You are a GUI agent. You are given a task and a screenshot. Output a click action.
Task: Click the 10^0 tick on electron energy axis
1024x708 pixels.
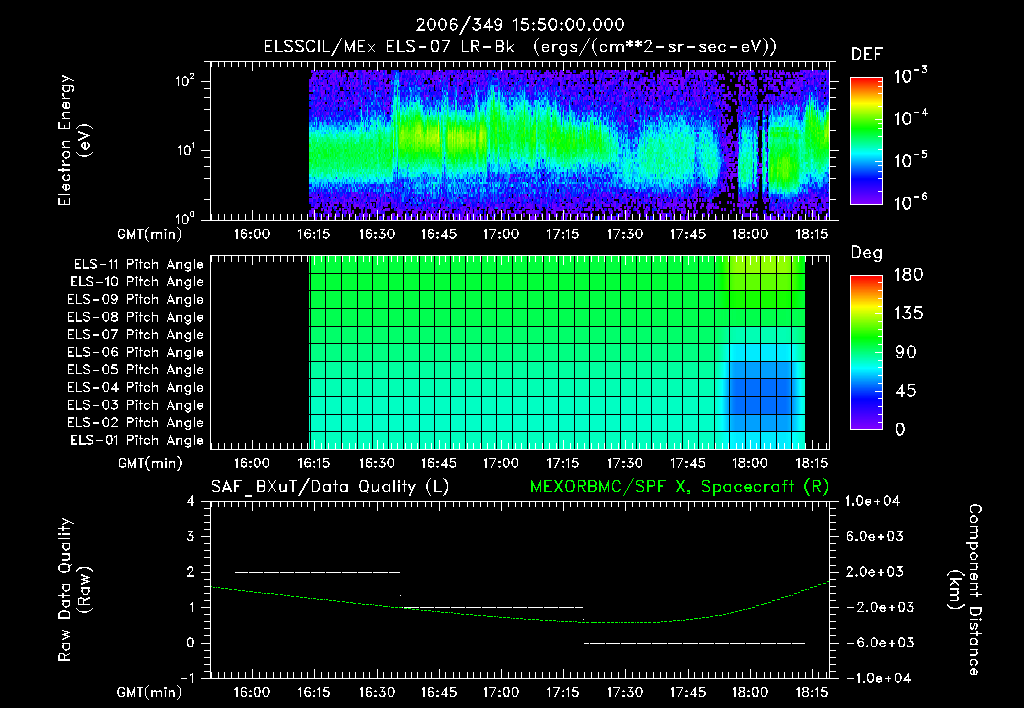pyautogui.click(x=185, y=218)
